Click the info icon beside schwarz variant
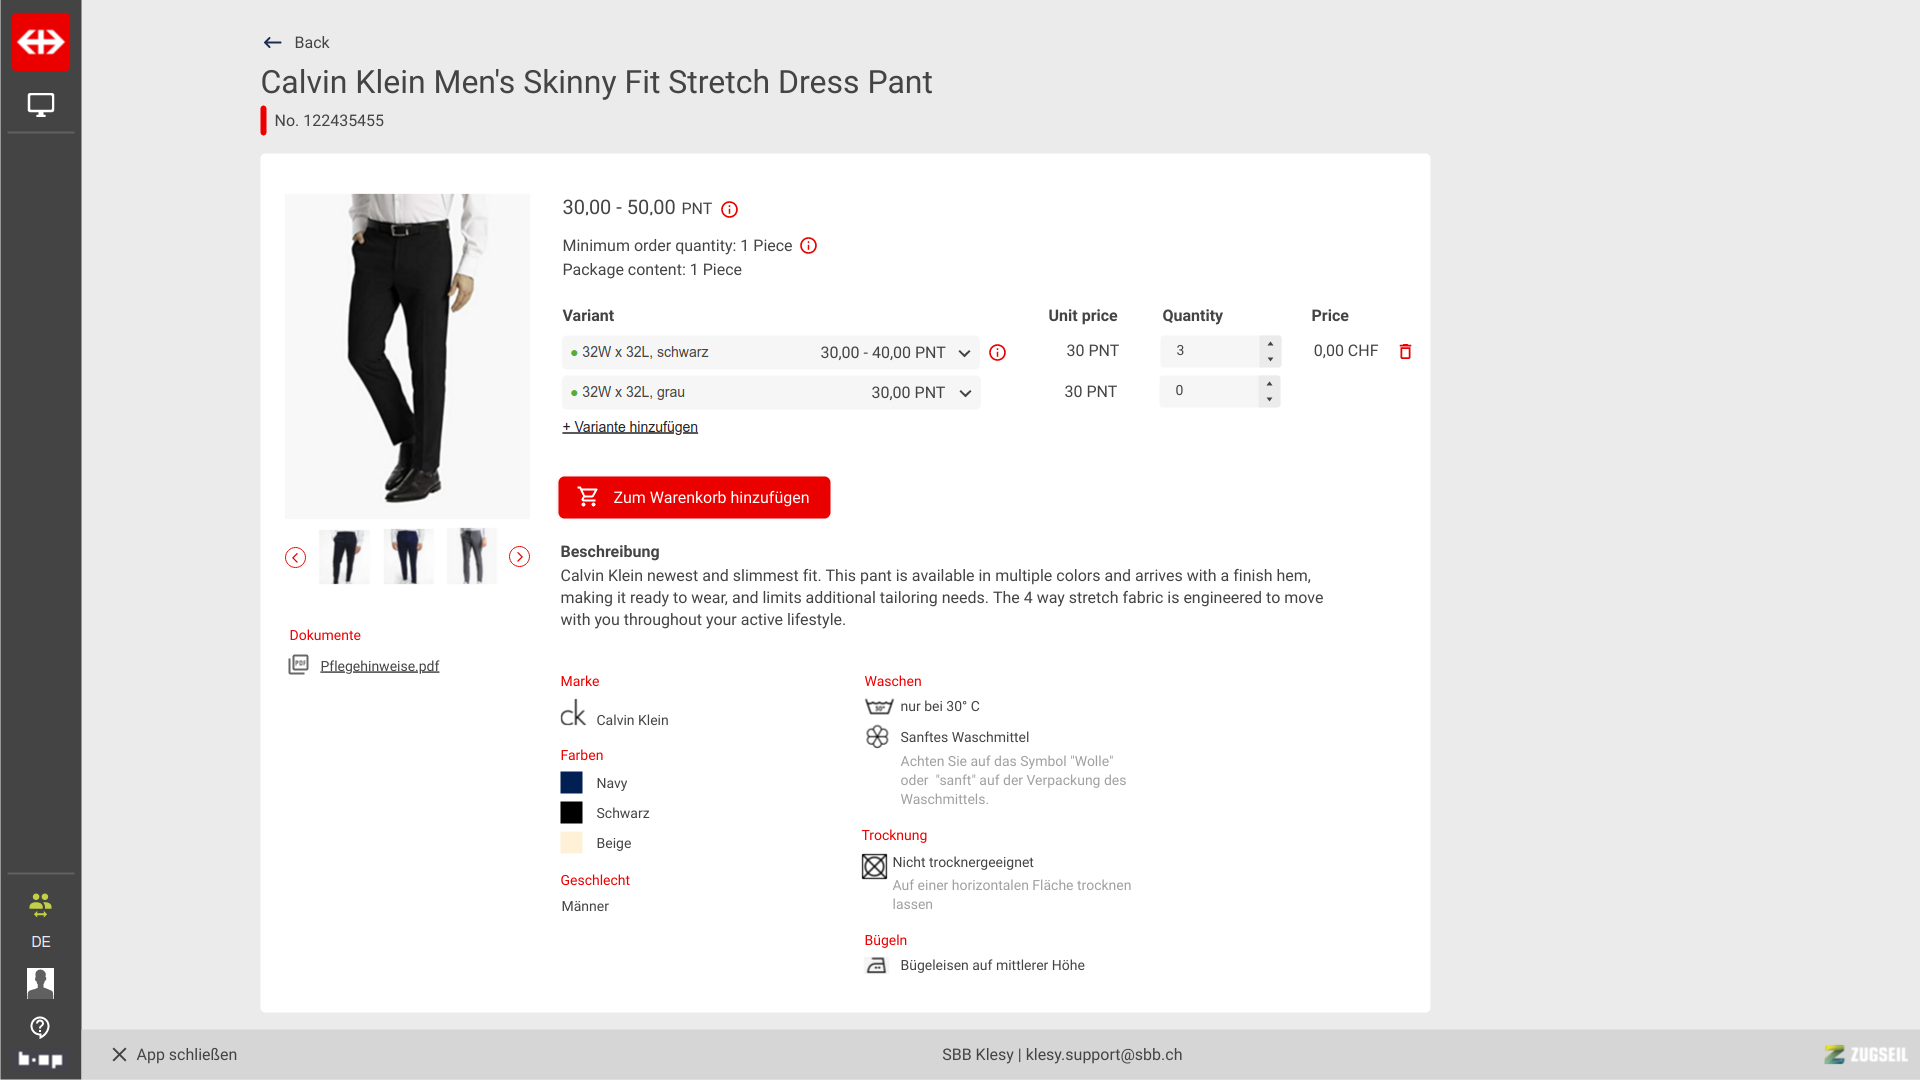 tap(997, 353)
